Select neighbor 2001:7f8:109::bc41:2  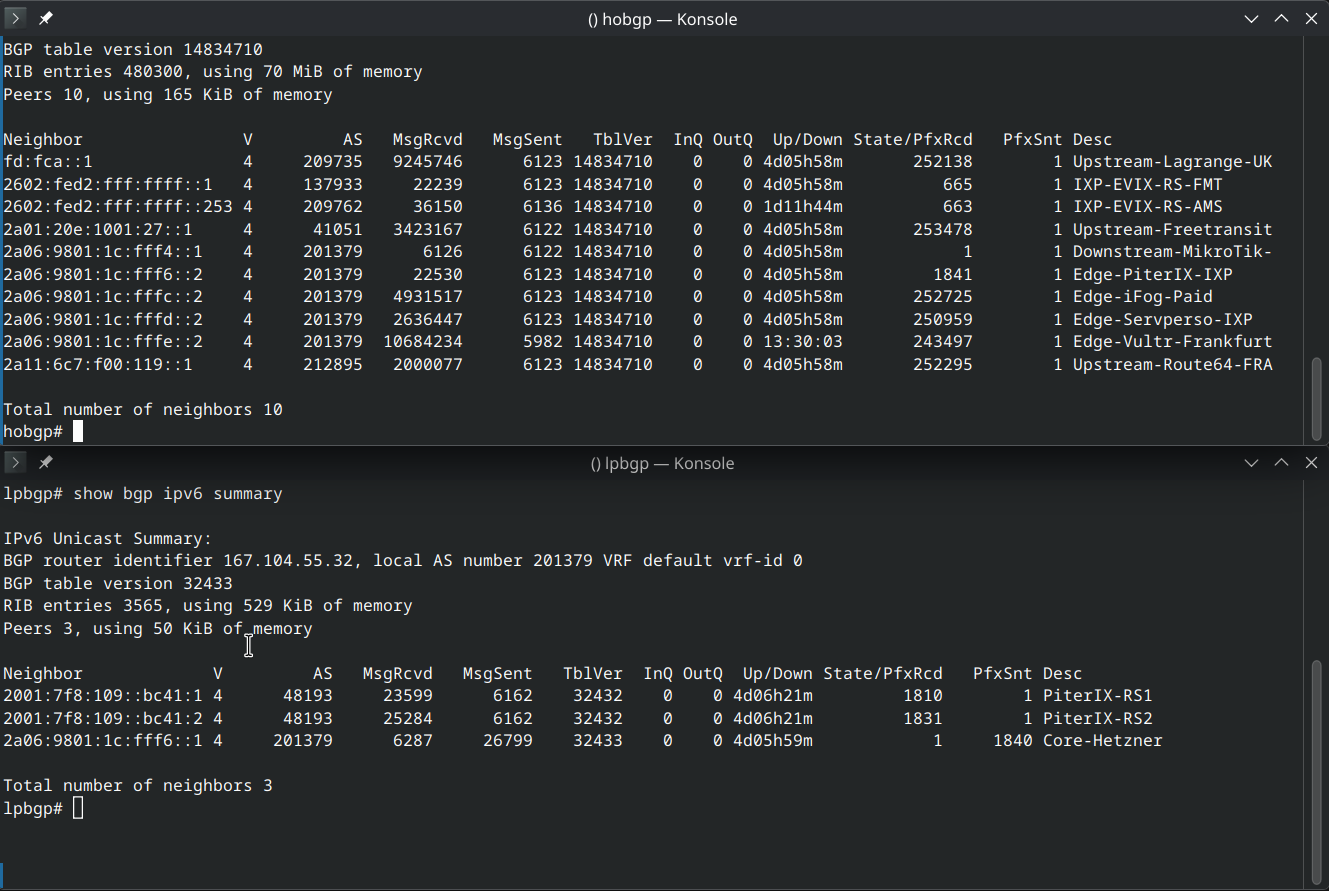click(103, 719)
